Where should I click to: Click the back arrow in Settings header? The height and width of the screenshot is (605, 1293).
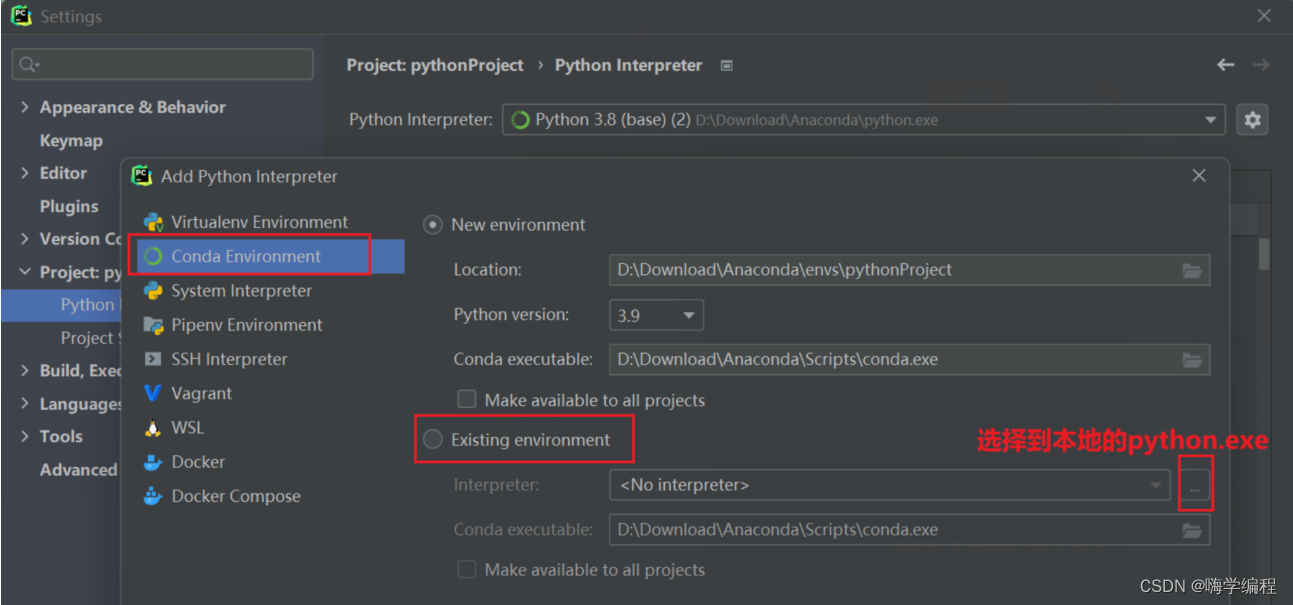tap(1226, 65)
